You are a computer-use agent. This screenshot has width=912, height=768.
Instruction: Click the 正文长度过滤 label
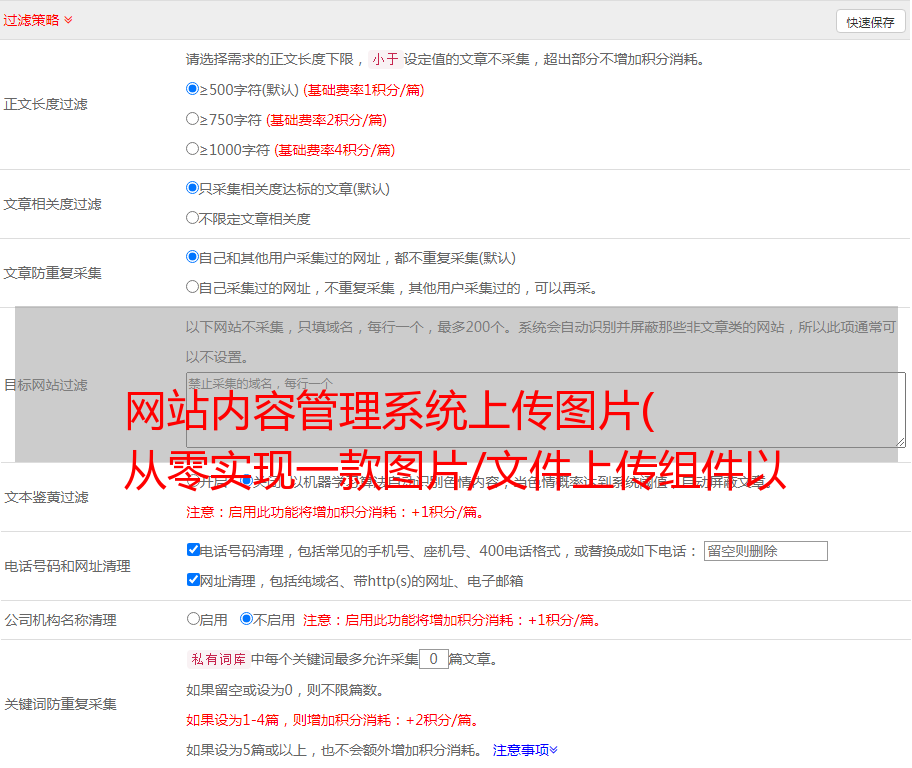point(45,104)
